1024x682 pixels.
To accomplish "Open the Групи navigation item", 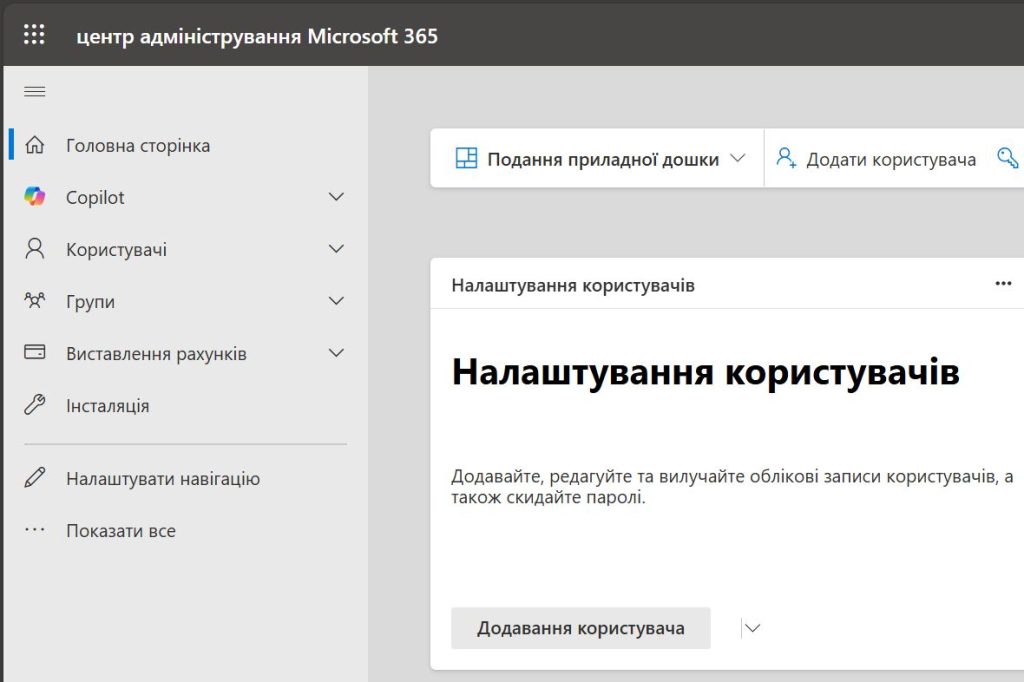I will coord(90,302).
